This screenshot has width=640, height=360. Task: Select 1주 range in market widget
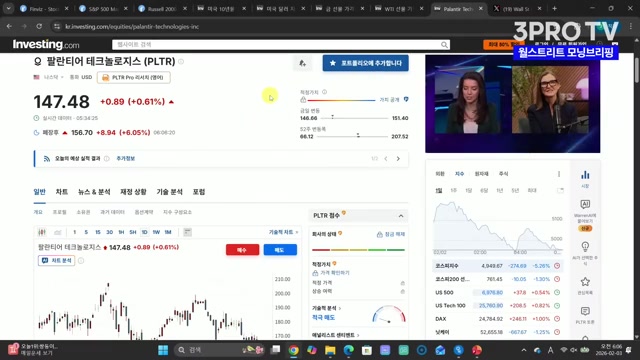click(453, 190)
